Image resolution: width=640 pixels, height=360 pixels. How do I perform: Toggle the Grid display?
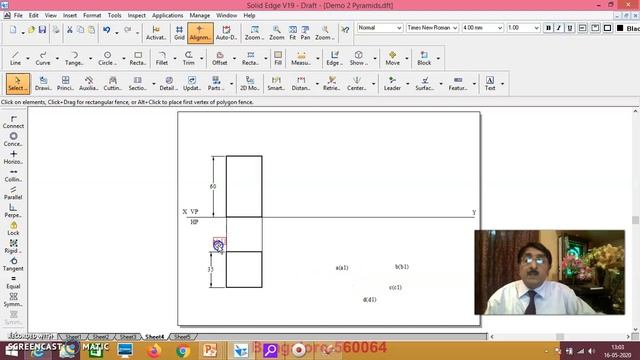point(179,33)
